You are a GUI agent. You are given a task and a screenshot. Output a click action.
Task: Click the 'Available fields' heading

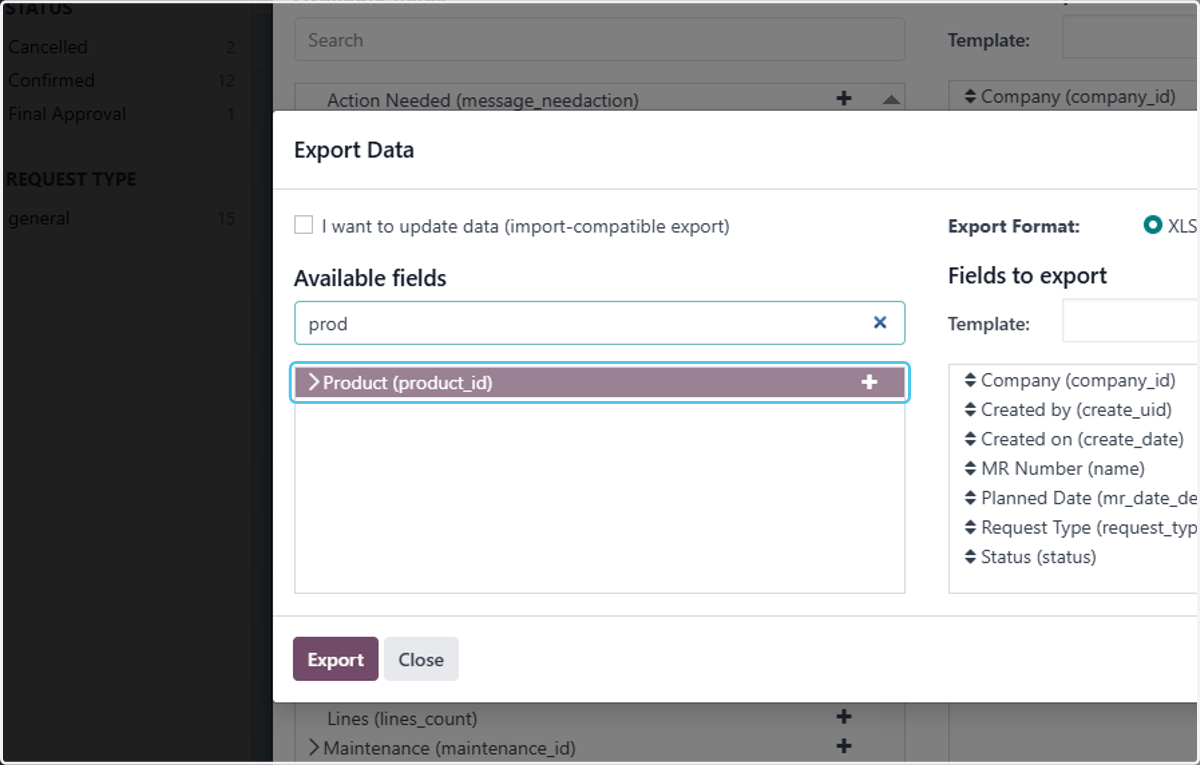(x=370, y=278)
